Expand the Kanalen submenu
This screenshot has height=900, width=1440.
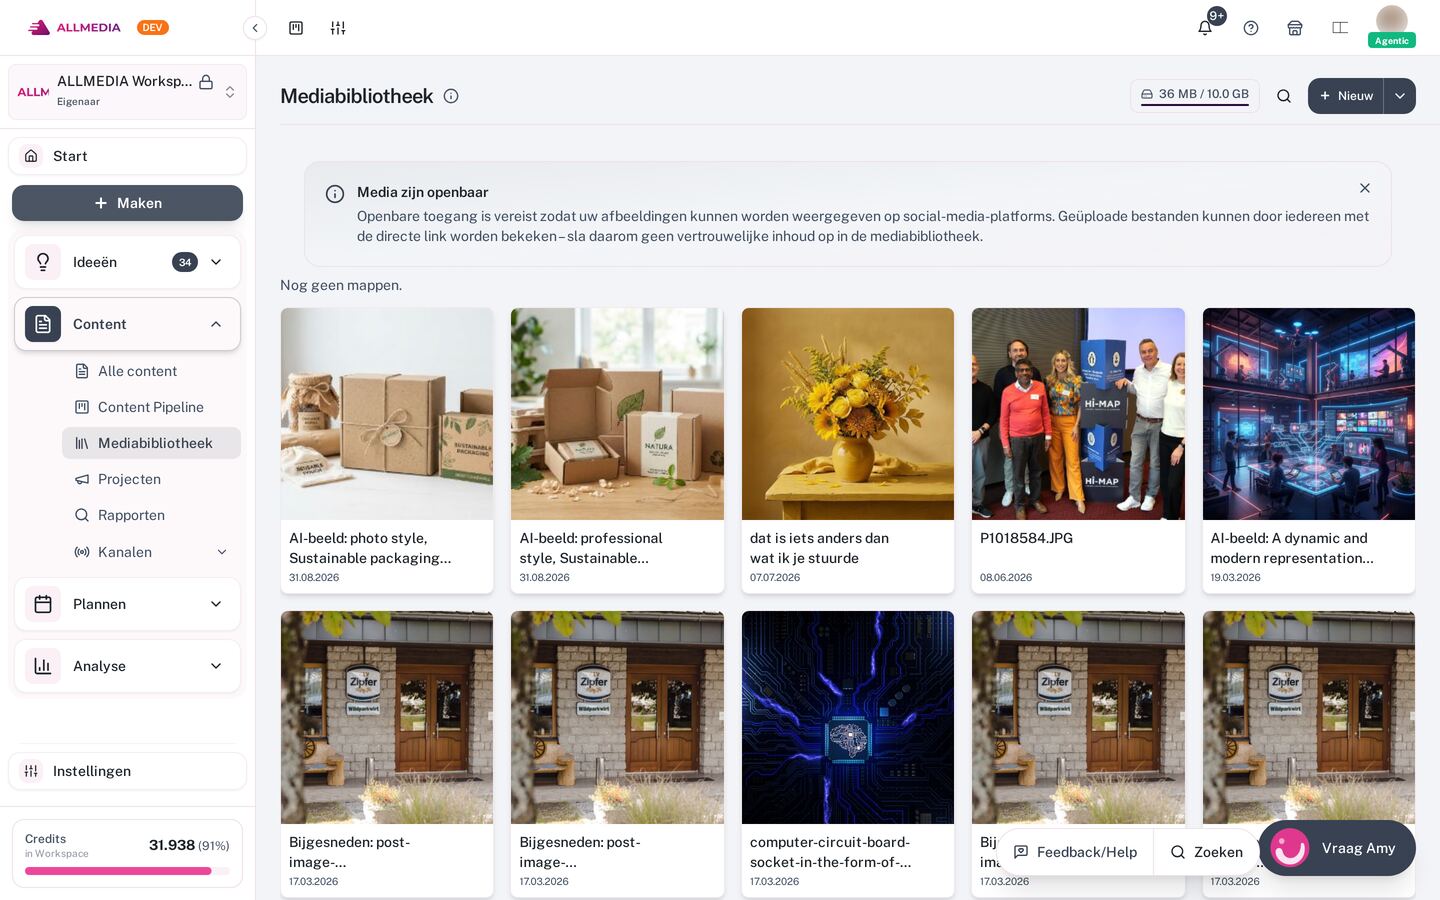[x=222, y=552]
